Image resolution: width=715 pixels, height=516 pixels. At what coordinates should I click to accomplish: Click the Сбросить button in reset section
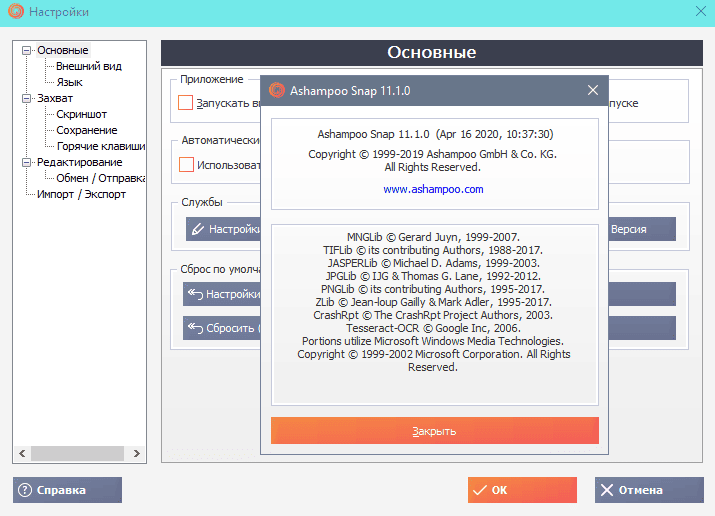pyautogui.click(x=222, y=328)
